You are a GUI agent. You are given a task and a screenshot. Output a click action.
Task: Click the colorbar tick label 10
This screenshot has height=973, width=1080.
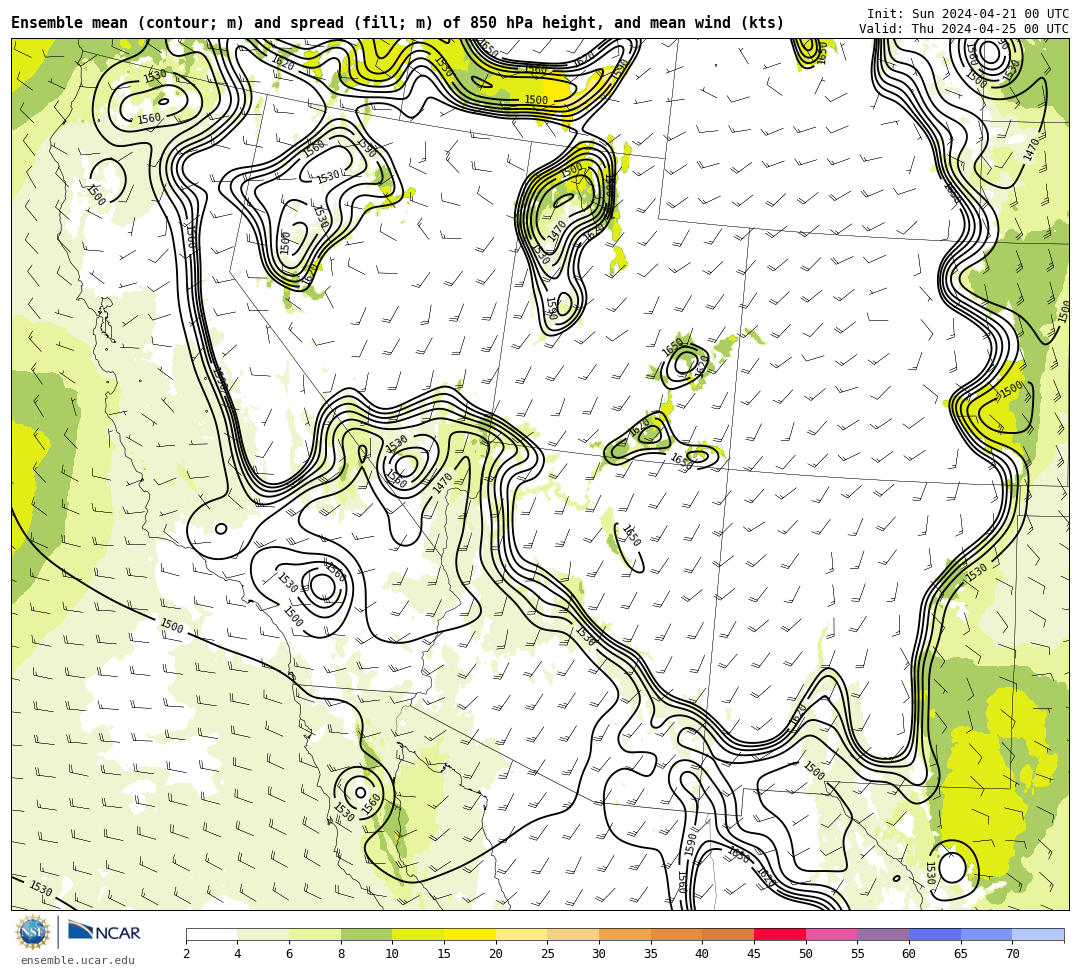coord(393,954)
